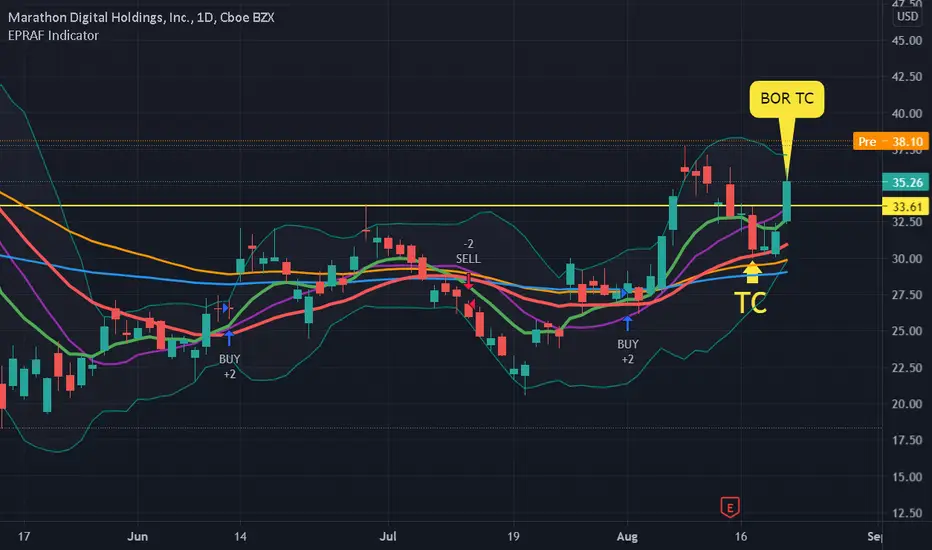This screenshot has height=550, width=932.
Task: Click the 12.50 price scale value
Action: pos(907,513)
